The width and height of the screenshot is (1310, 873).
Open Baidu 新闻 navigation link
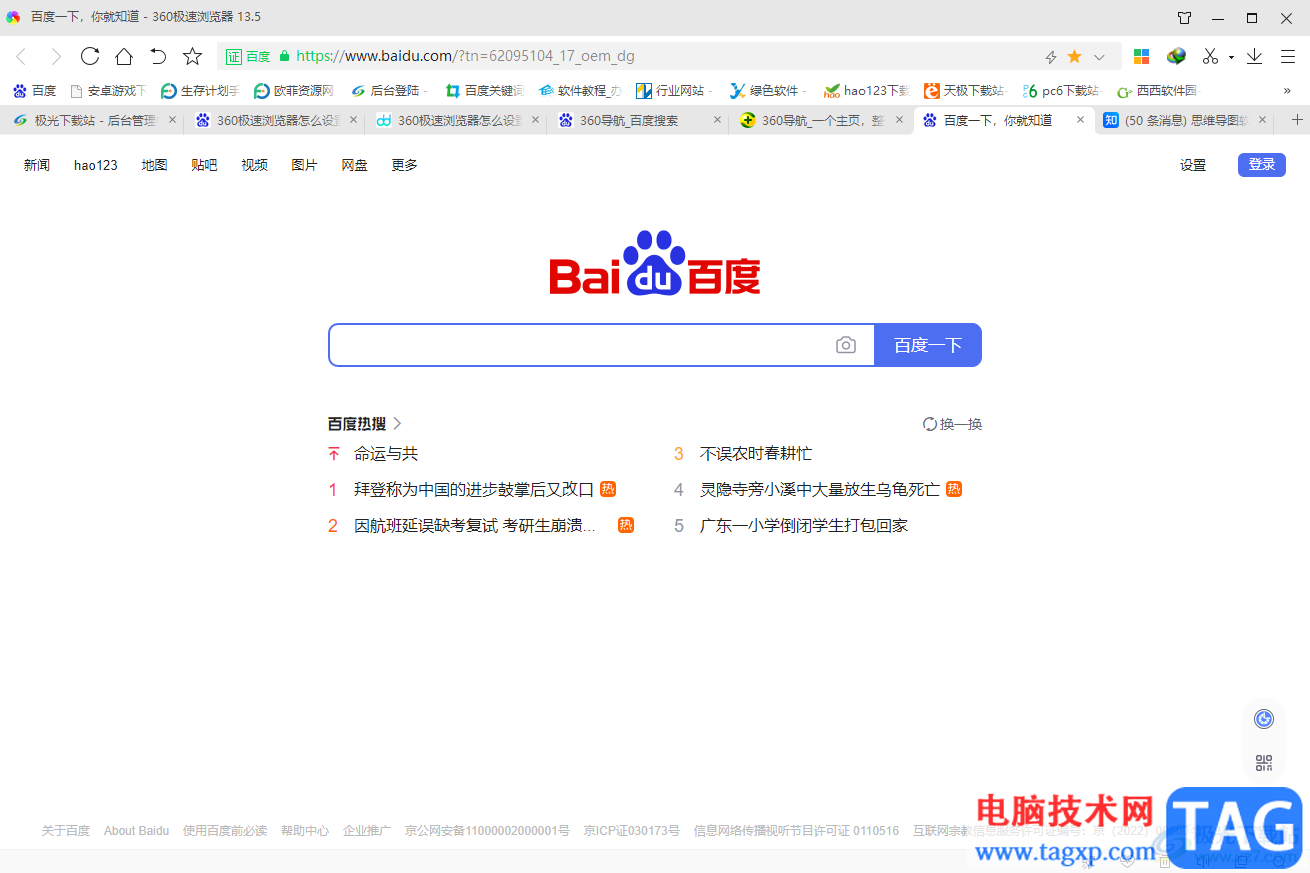(x=37, y=165)
